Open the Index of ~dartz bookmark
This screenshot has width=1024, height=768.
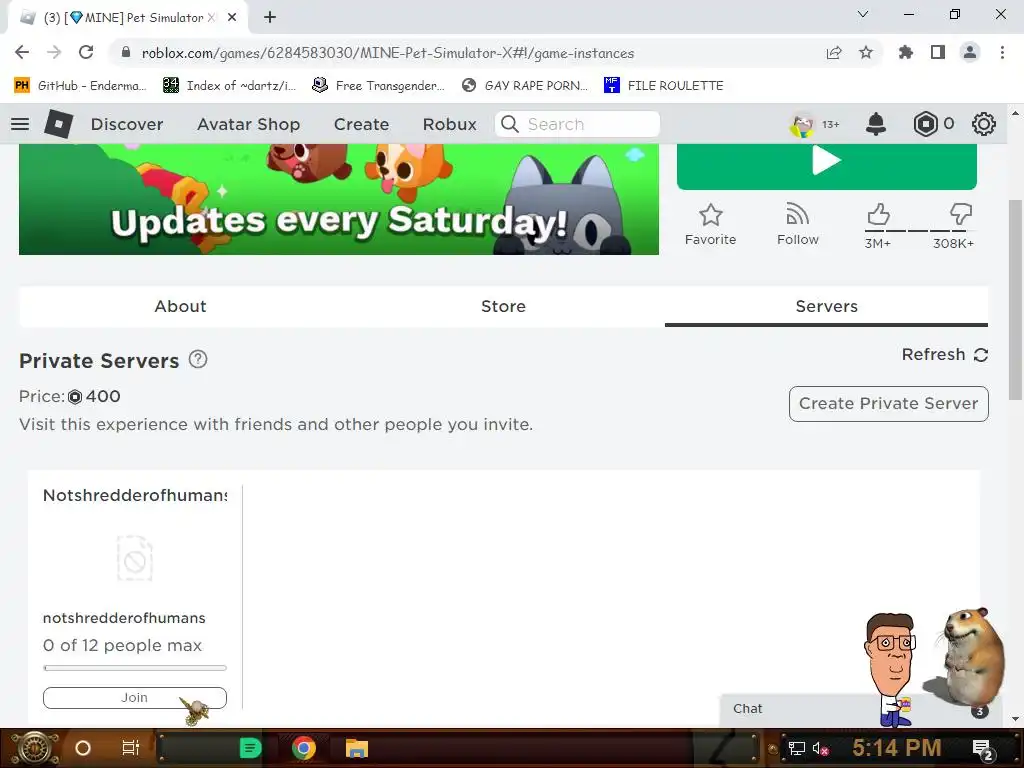pyautogui.click(x=229, y=86)
